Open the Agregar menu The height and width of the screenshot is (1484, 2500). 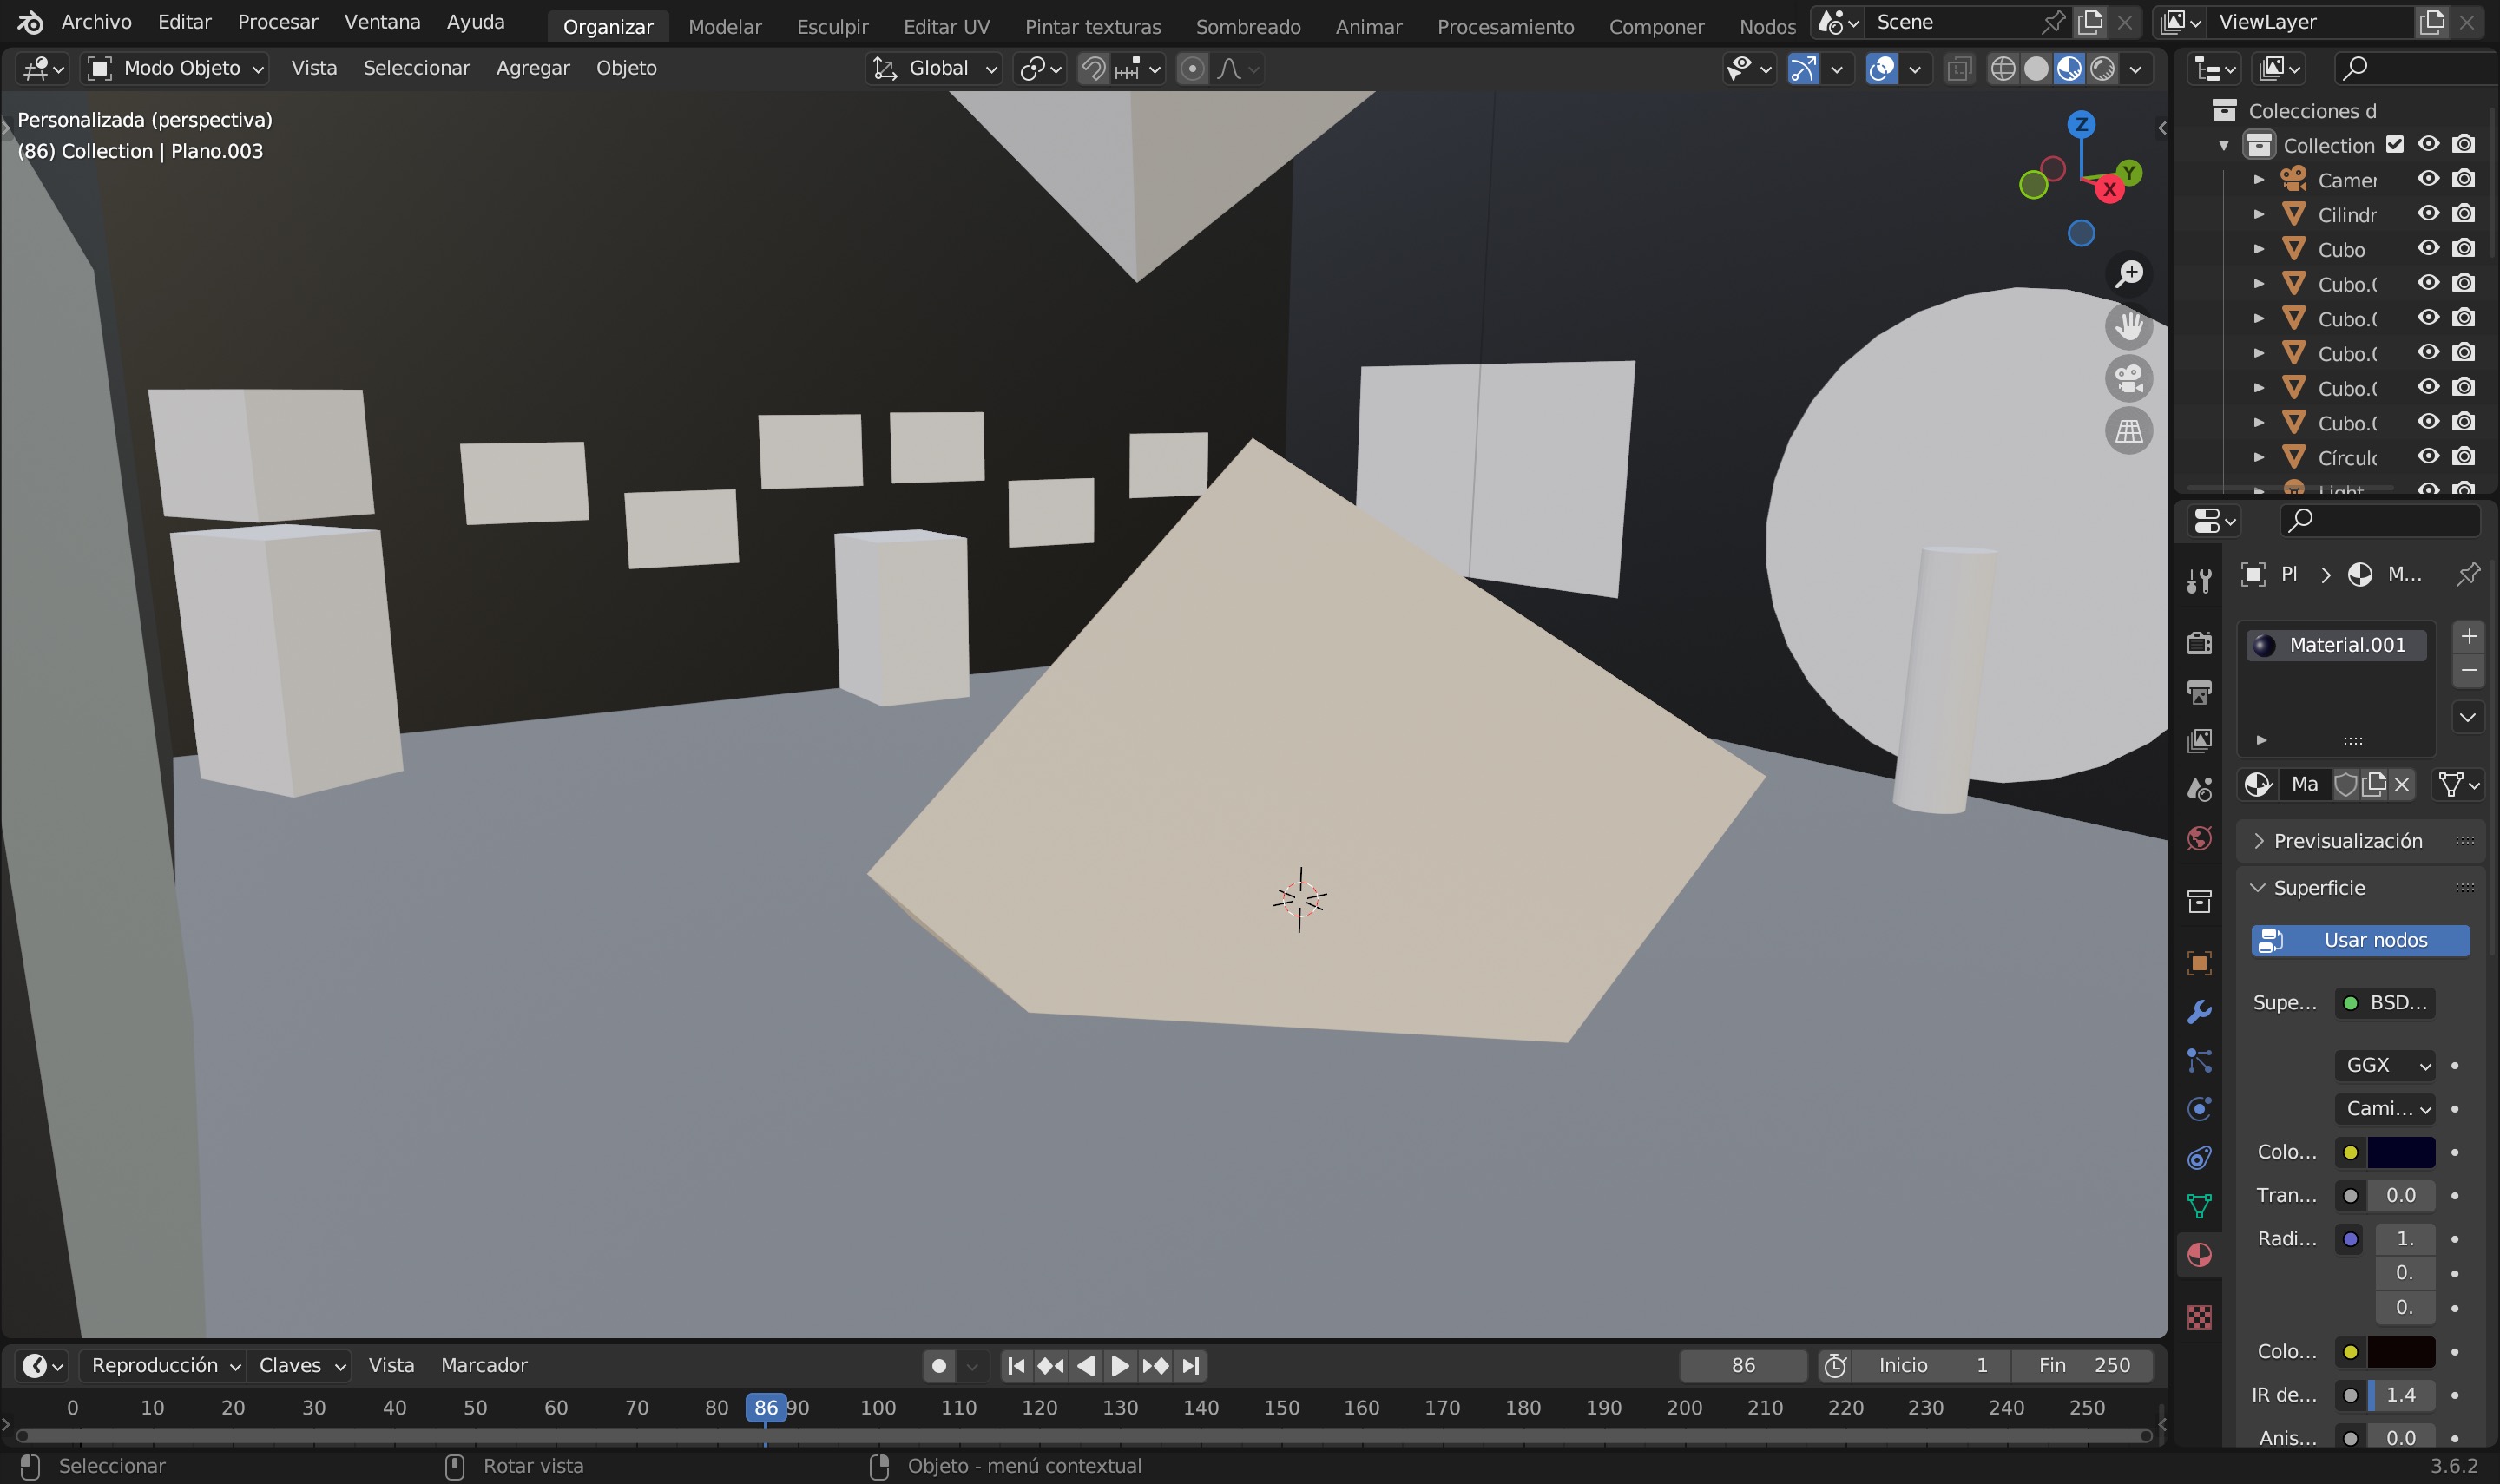point(532,68)
